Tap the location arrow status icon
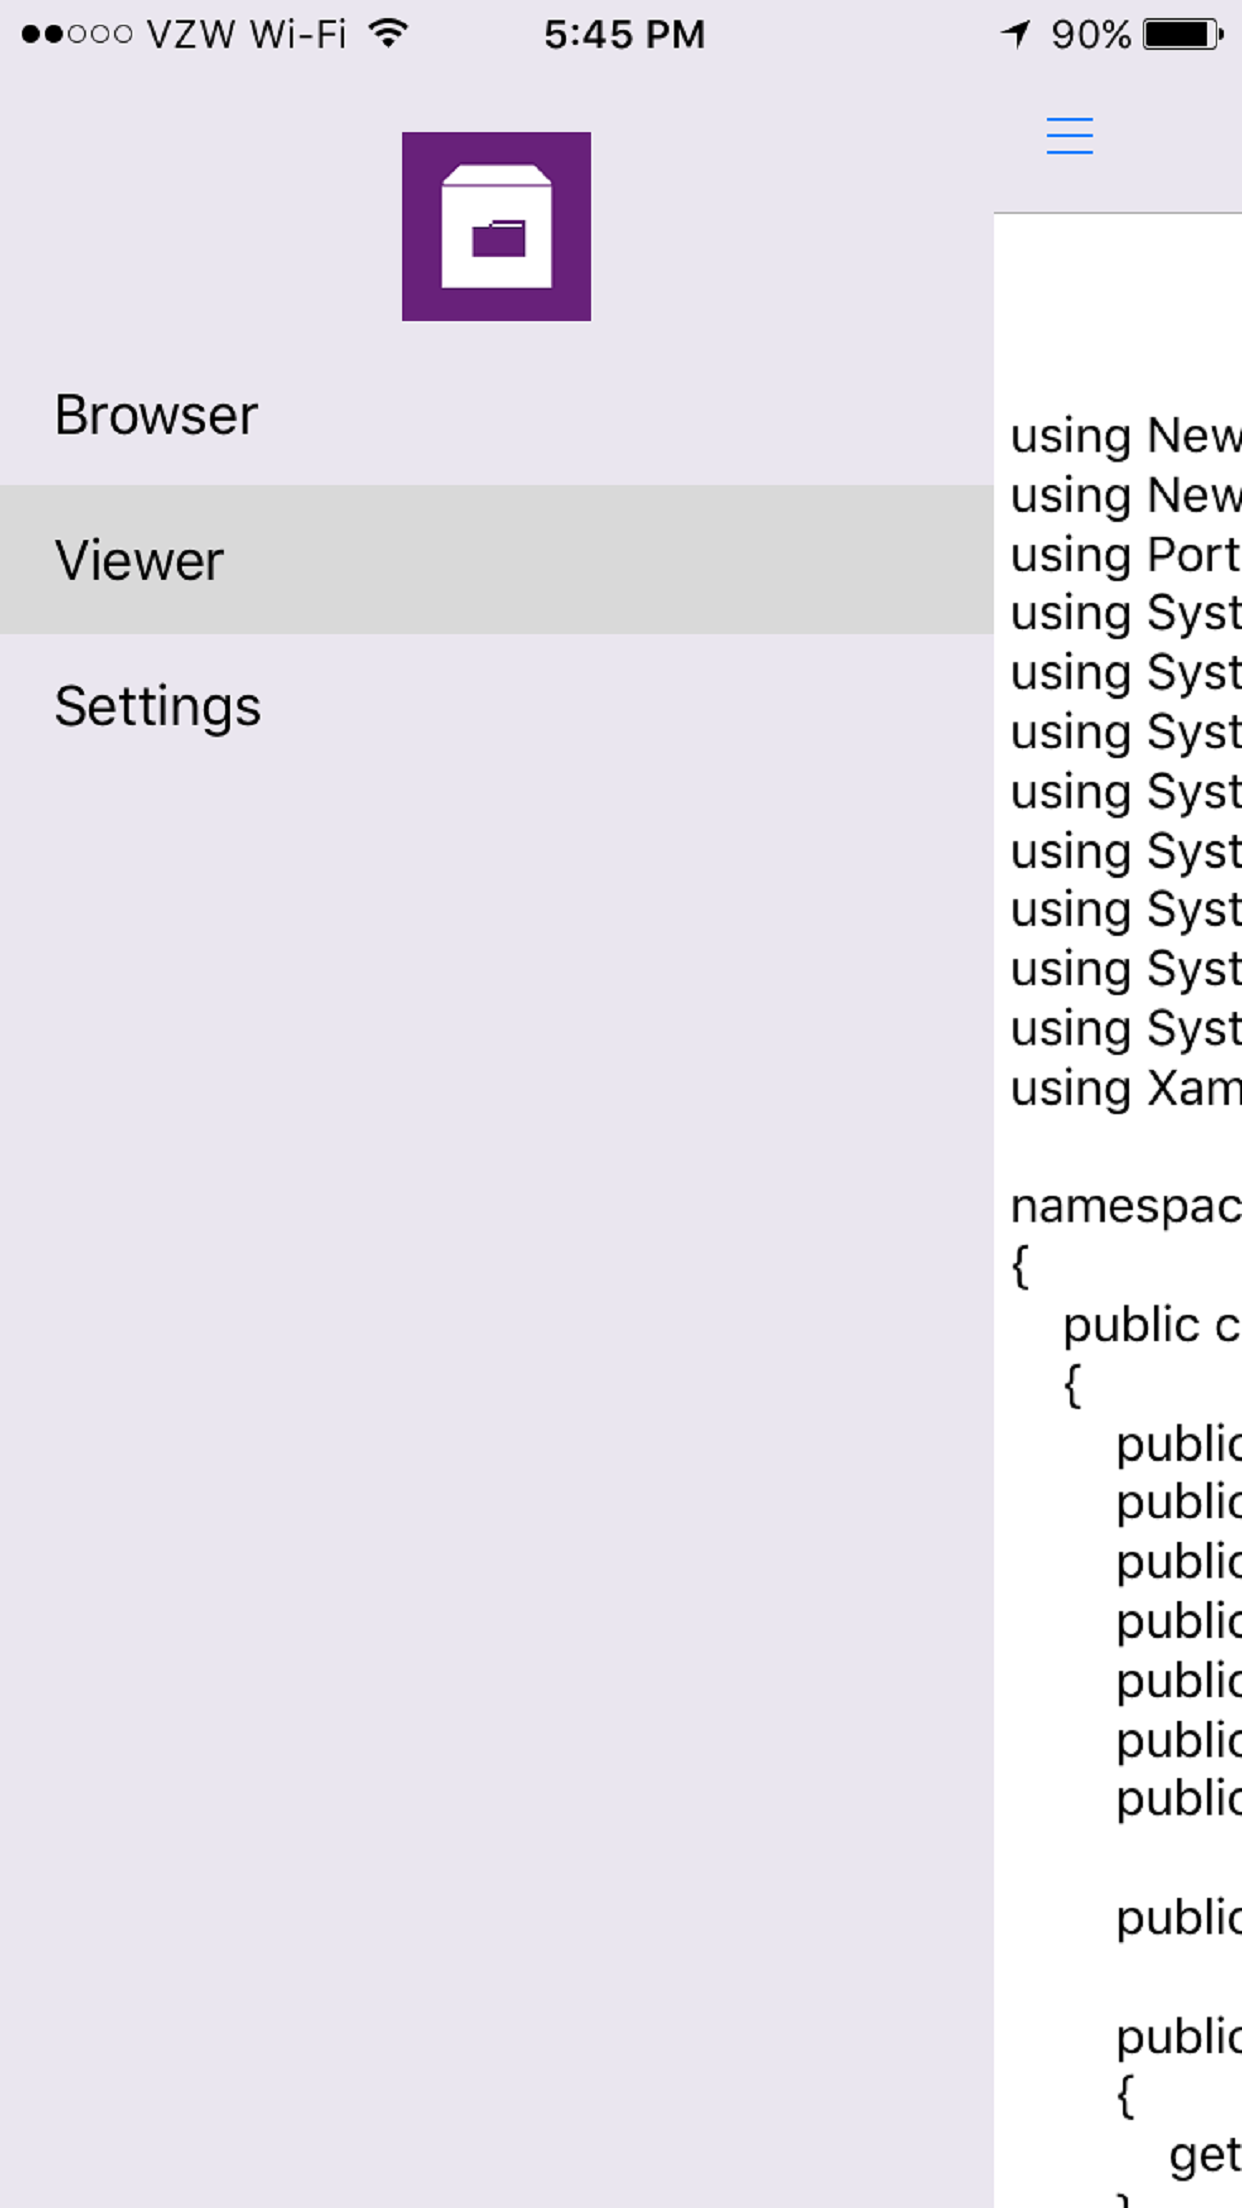Viewport: 1242px width, 2208px height. (1015, 35)
